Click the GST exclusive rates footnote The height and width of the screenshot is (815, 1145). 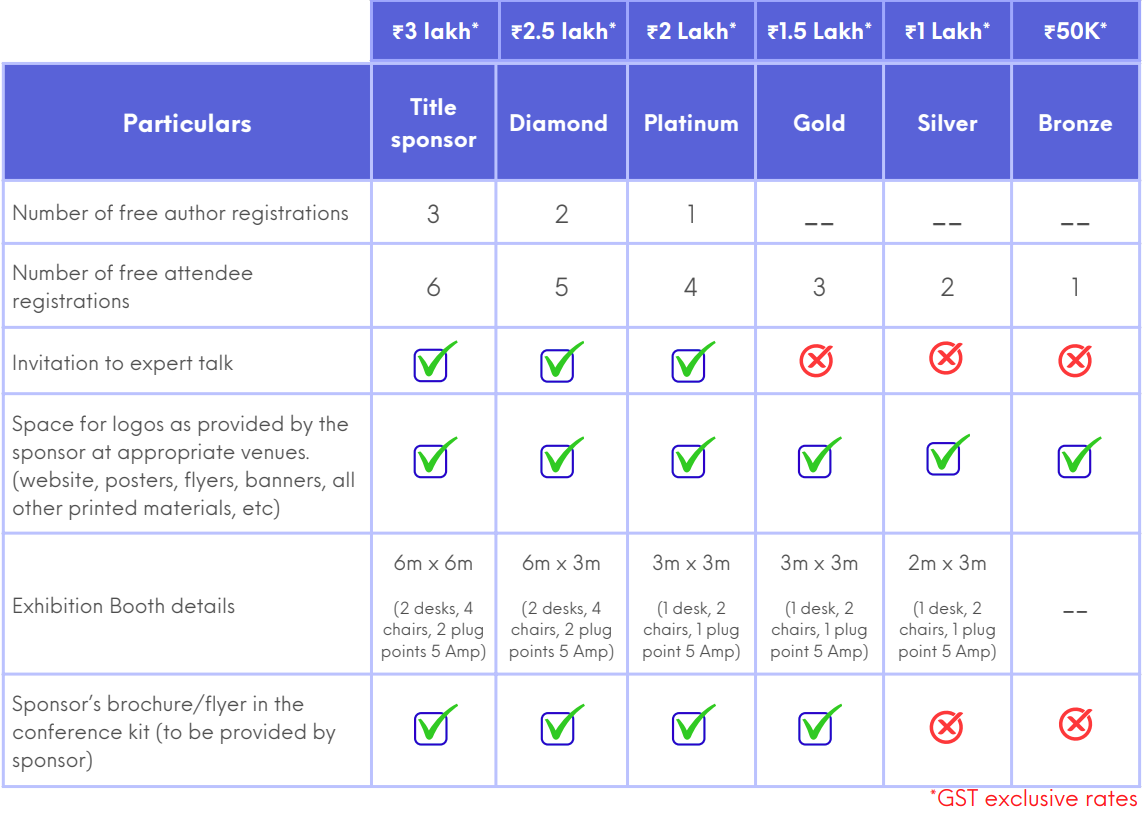pos(1034,799)
